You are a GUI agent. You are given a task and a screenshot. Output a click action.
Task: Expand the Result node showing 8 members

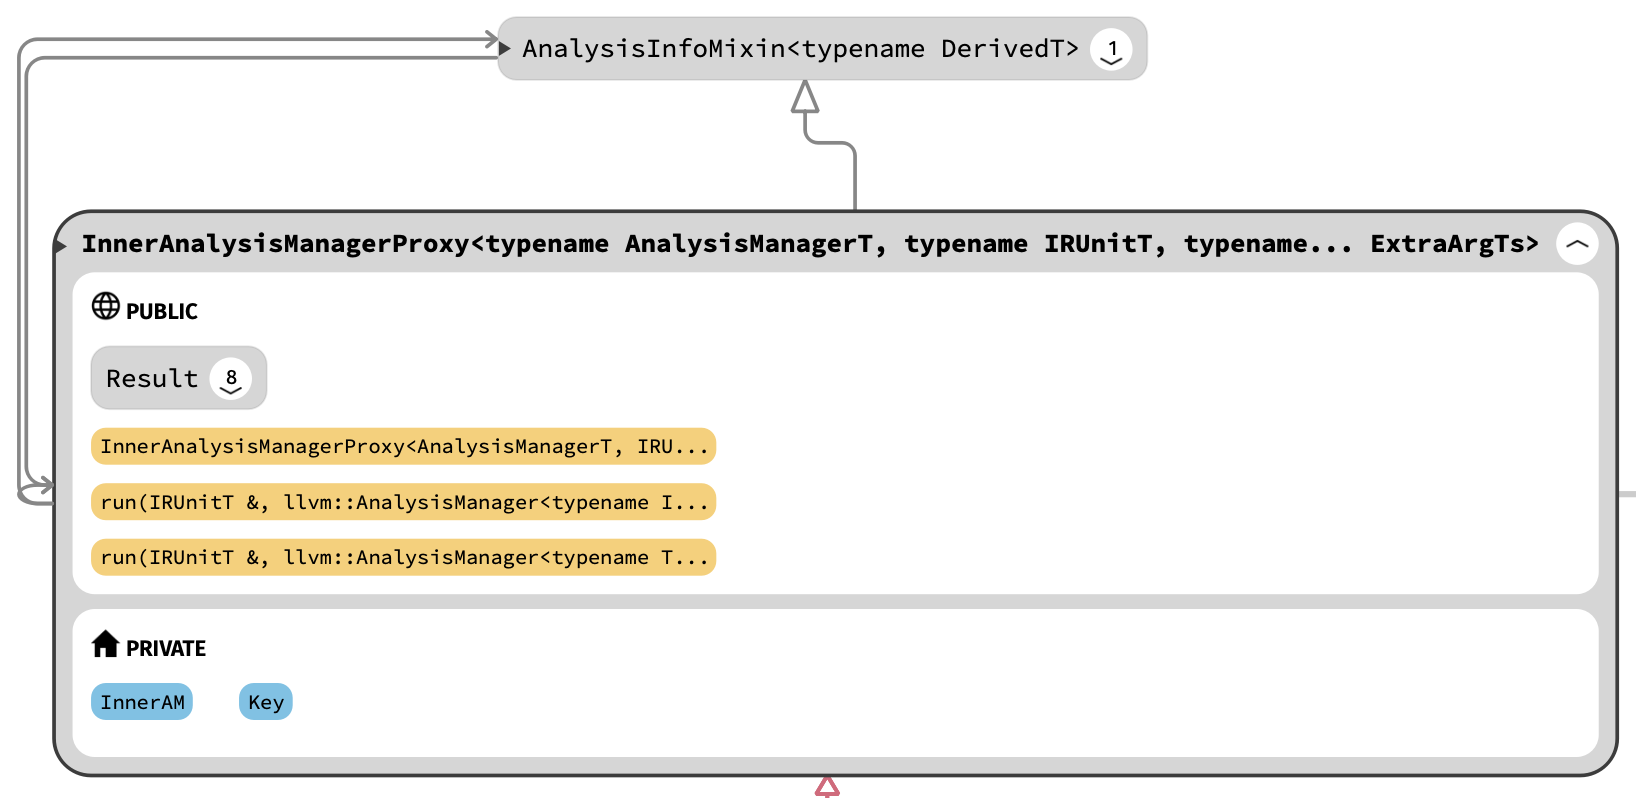(231, 379)
